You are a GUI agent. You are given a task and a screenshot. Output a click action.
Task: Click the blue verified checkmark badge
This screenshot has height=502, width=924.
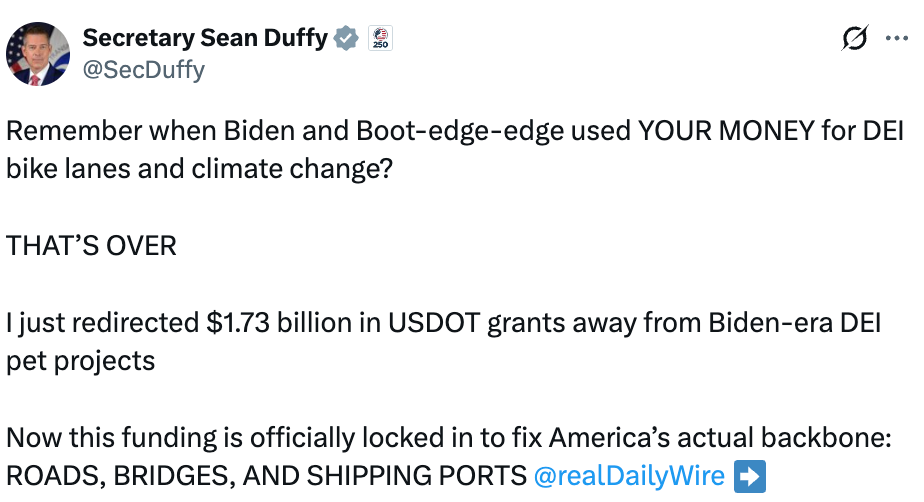[346, 38]
